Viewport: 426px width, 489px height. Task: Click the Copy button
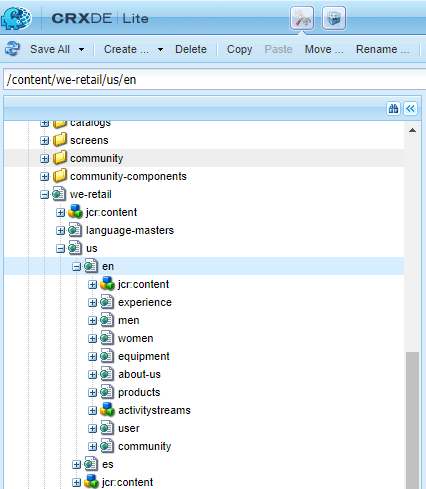(x=239, y=49)
